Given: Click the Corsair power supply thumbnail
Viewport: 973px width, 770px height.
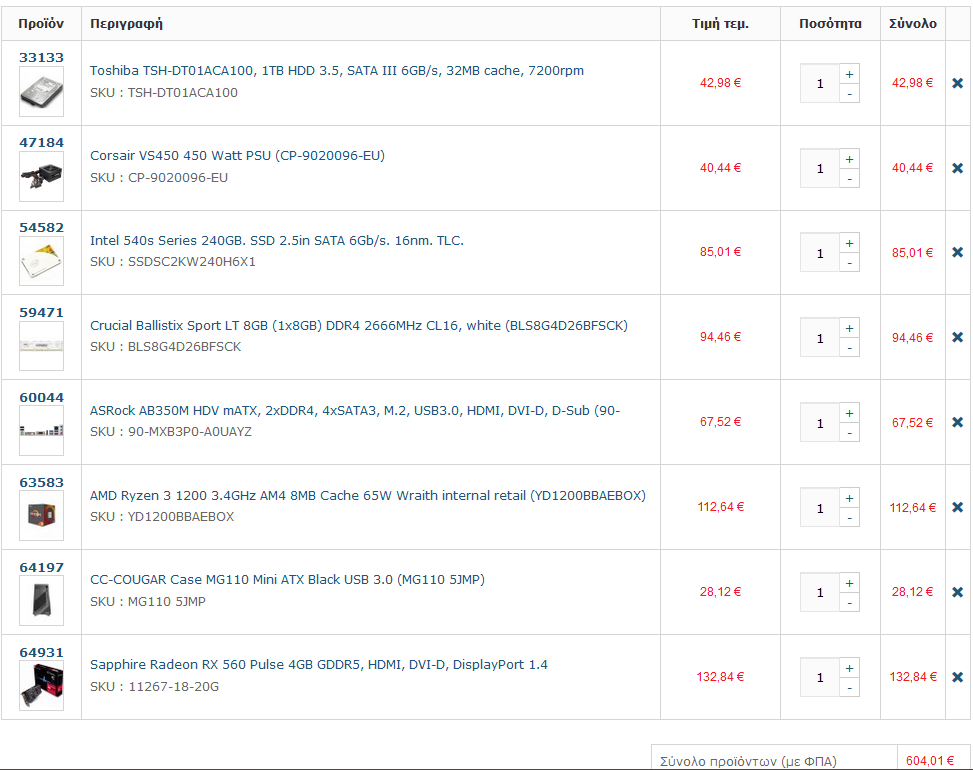Looking at the screenshot, I should pos(42,177).
